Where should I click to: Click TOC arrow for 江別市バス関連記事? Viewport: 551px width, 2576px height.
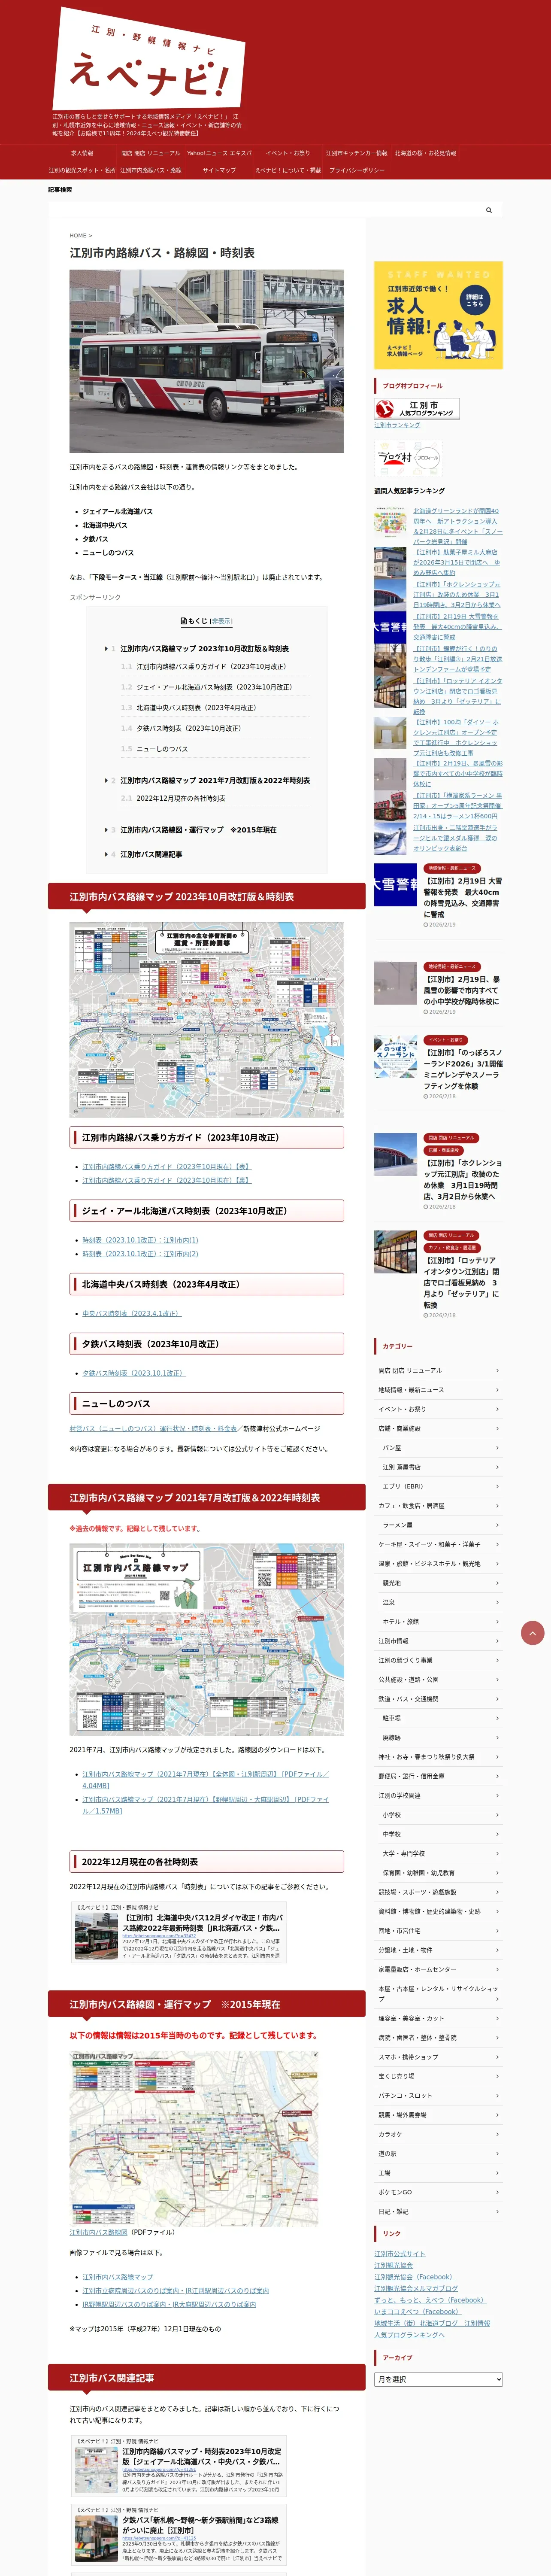point(106,854)
